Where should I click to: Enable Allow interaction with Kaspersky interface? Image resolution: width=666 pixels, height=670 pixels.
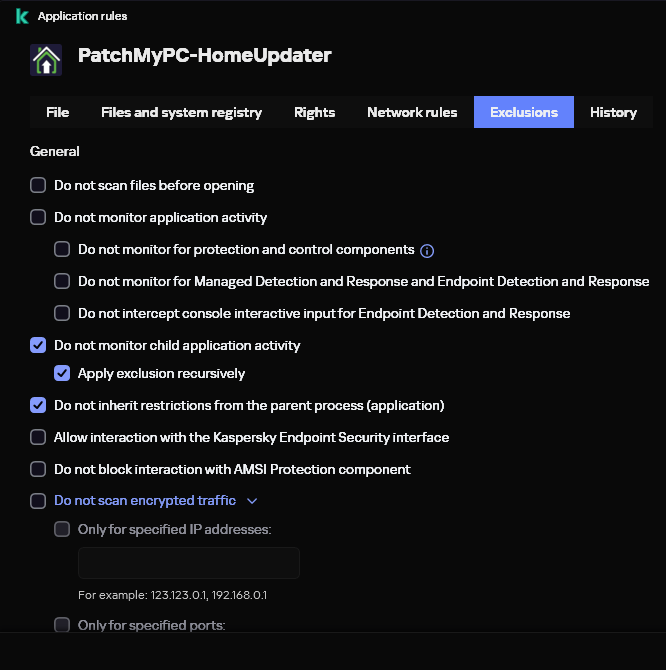pos(38,437)
